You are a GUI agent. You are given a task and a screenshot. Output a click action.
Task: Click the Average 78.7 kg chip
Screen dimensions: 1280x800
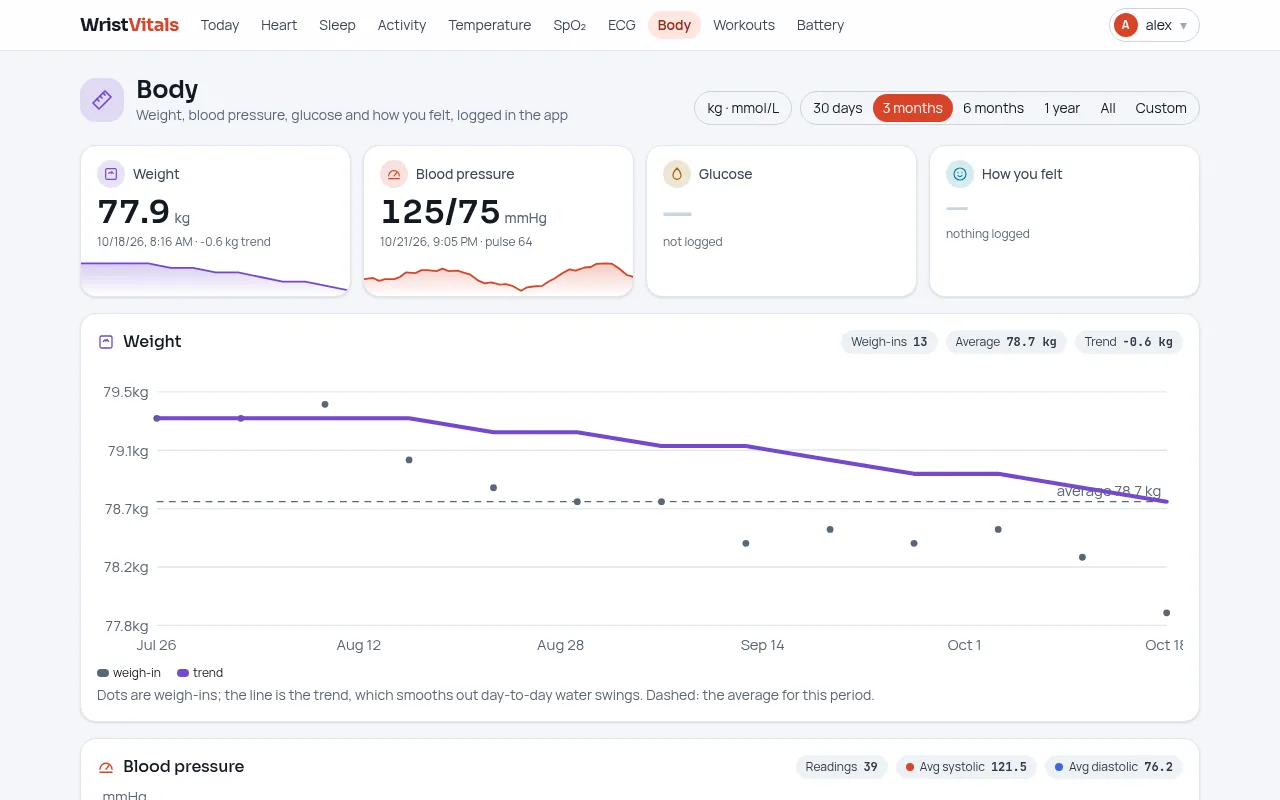(x=1006, y=342)
